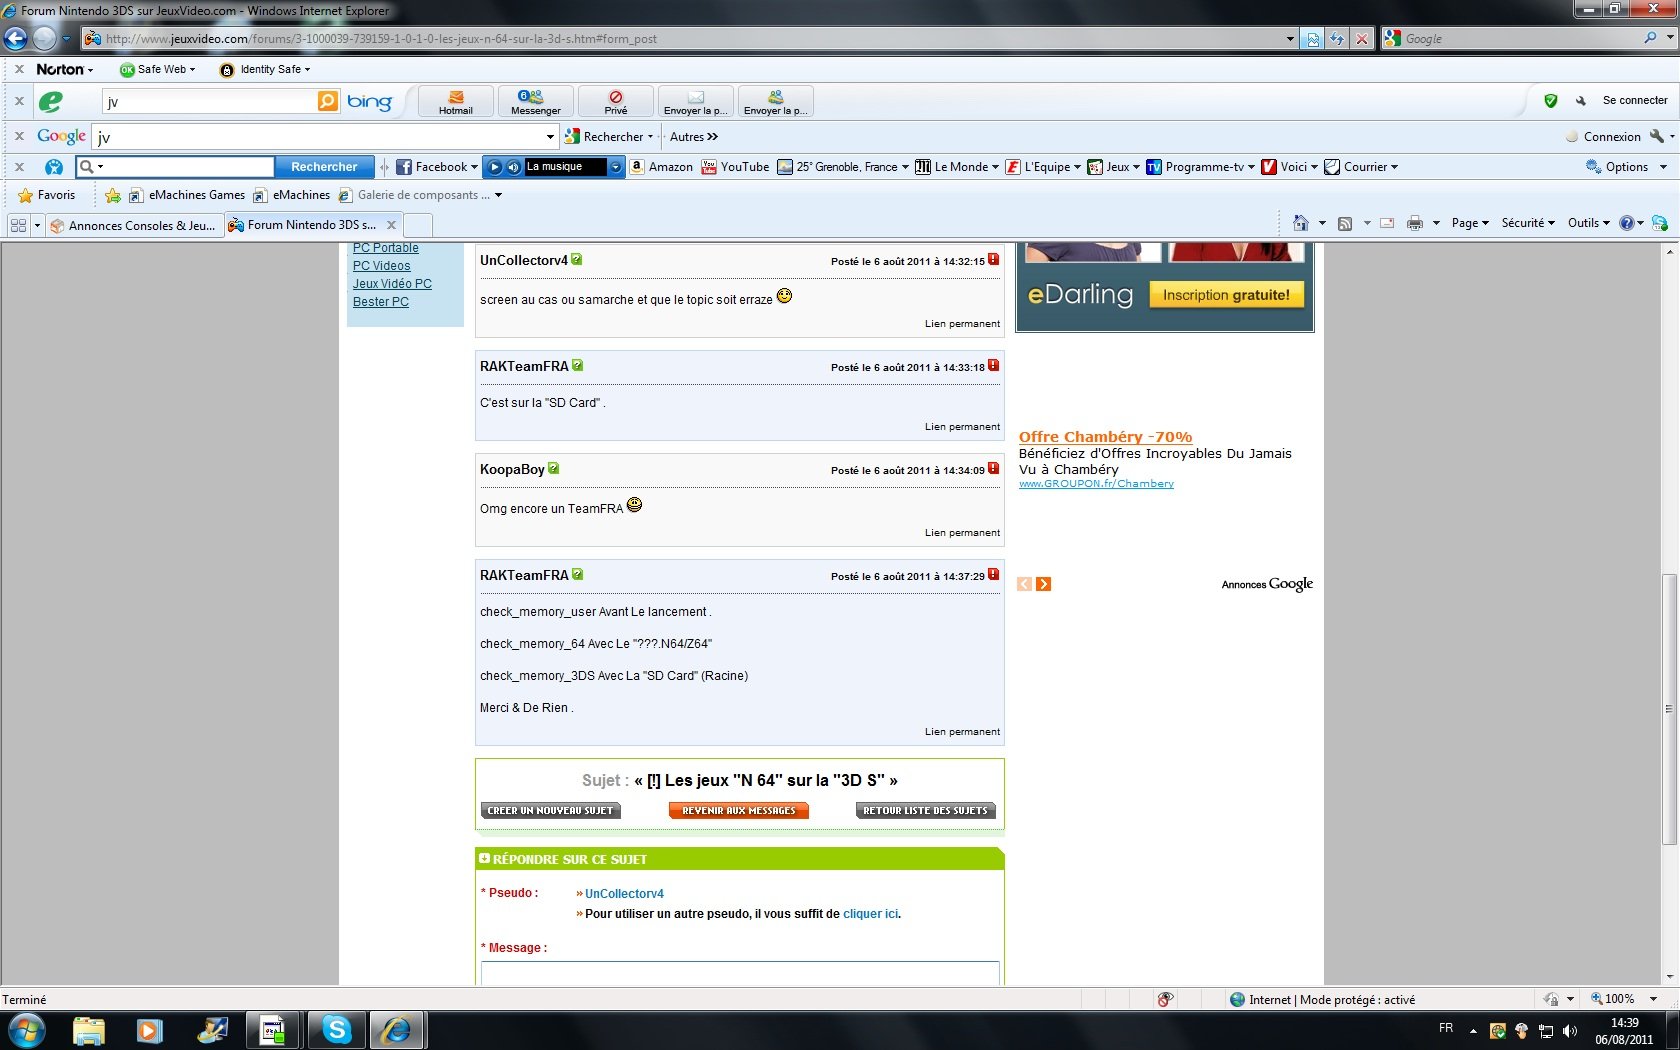Click the Home icon in command bar
1680x1050 pixels.
coord(1301,223)
